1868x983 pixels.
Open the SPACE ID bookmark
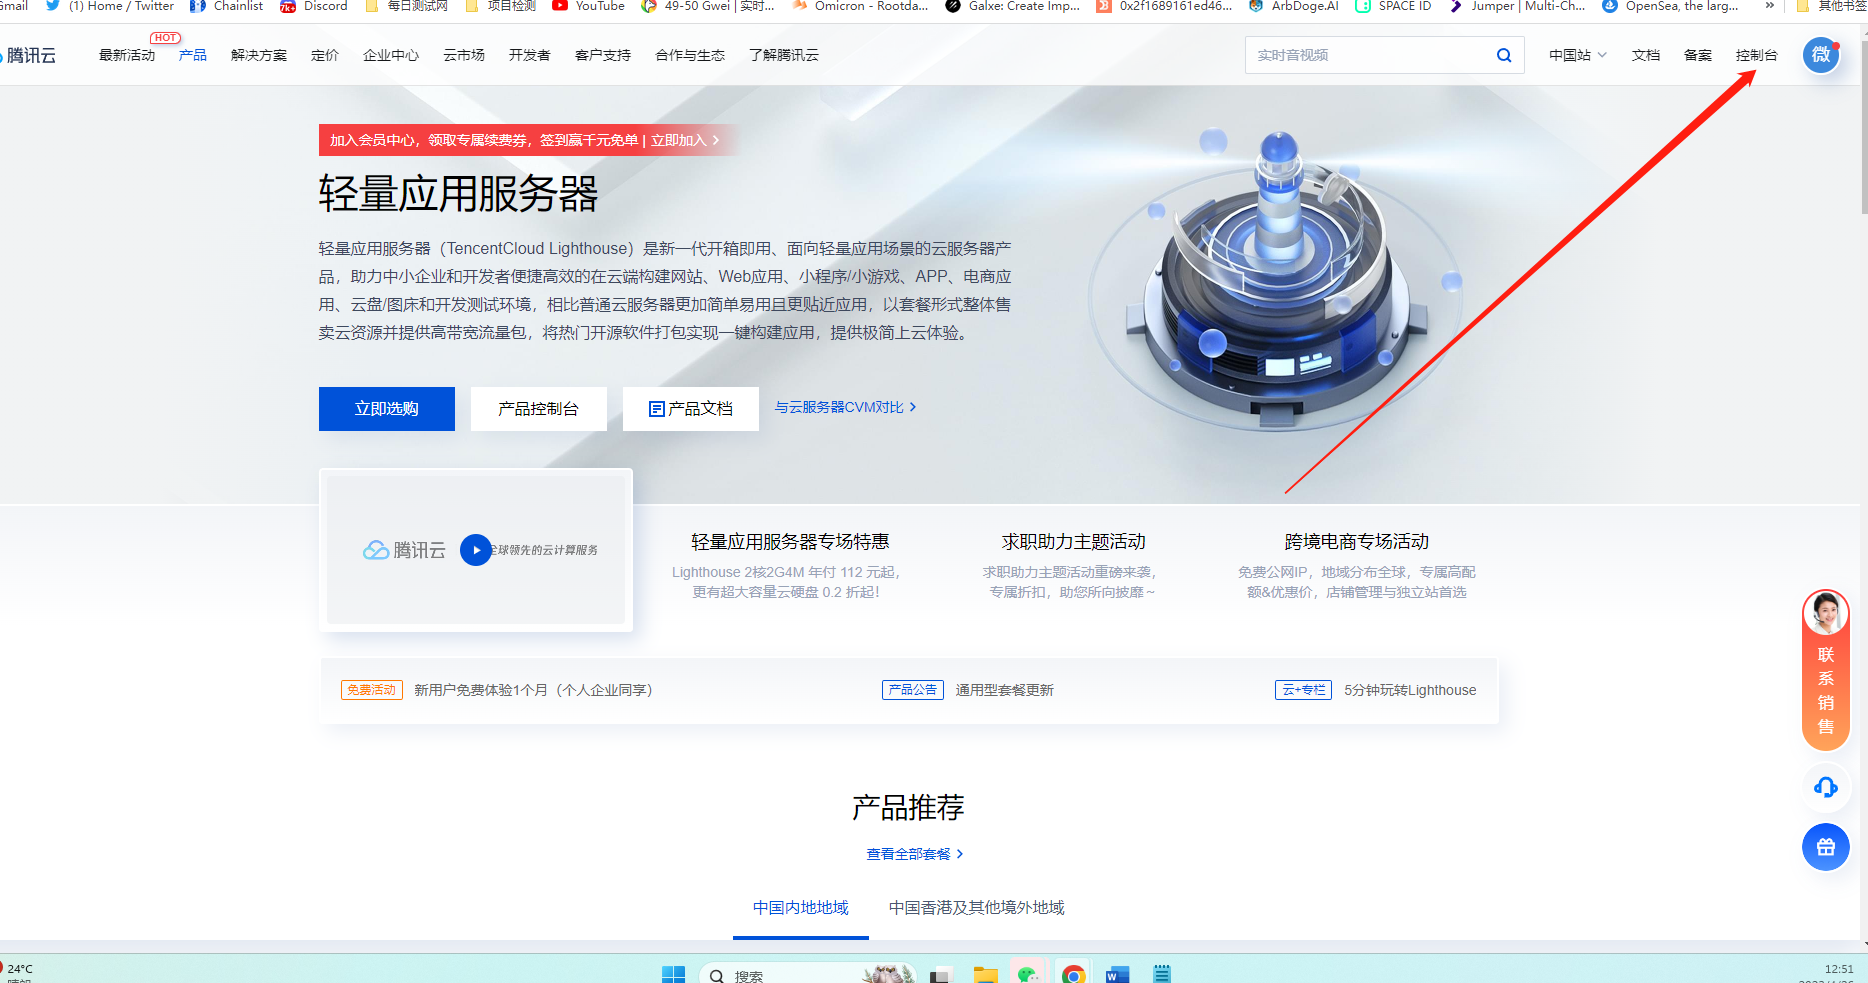coord(1393,6)
